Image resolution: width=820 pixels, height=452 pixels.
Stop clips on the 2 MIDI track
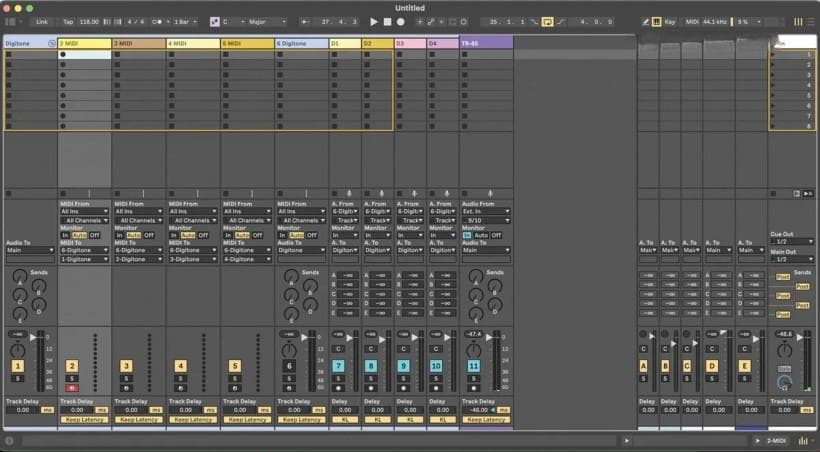pyautogui.click(x=63, y=194)
